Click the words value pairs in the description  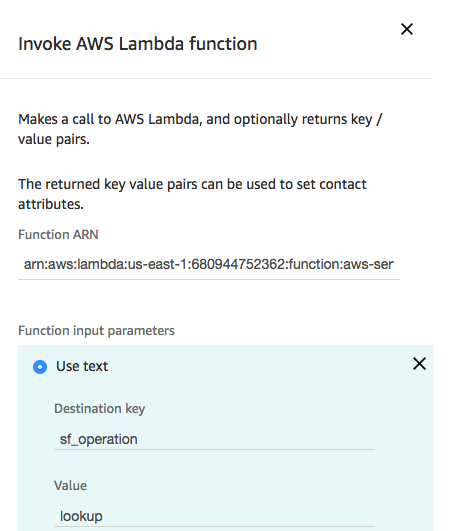pos(54,139)
